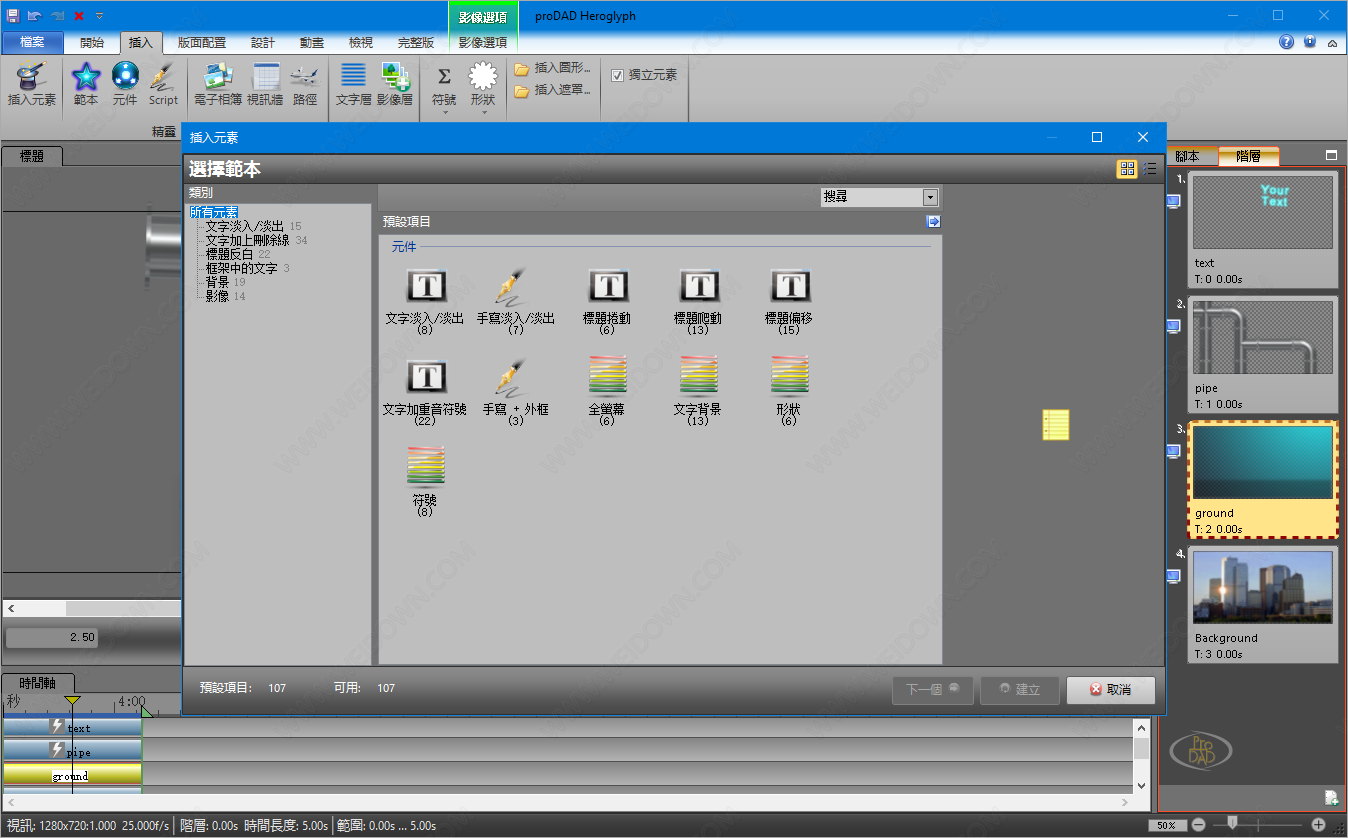Switch dialog to list view
1348x838 pixels.
coord(1149,169)
